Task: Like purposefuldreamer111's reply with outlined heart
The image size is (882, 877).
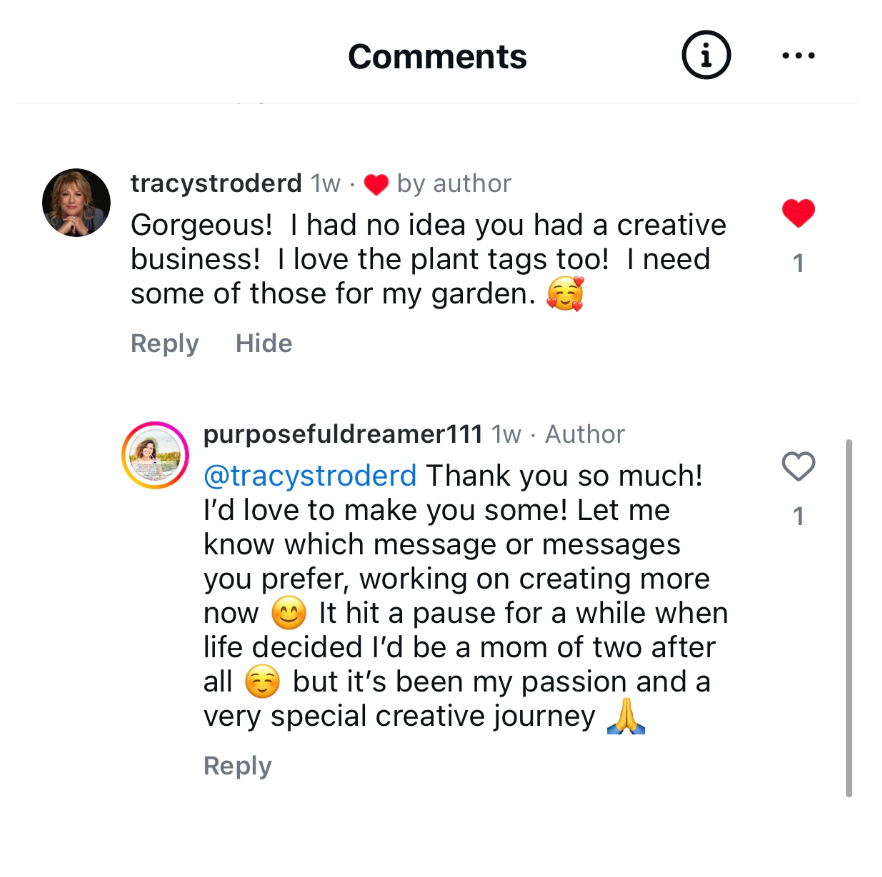Action: click(x=798, y=466)
